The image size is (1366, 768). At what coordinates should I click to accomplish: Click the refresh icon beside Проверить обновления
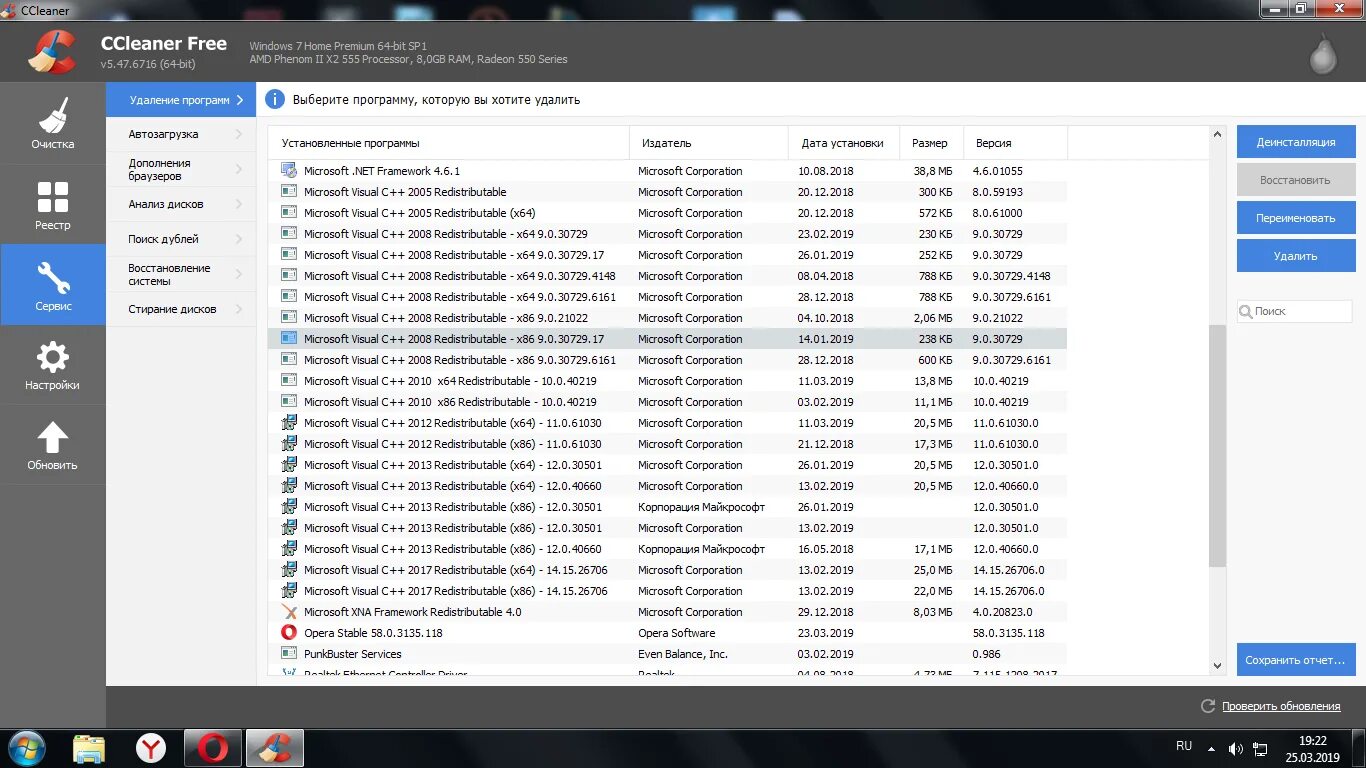coord(1208,706)
